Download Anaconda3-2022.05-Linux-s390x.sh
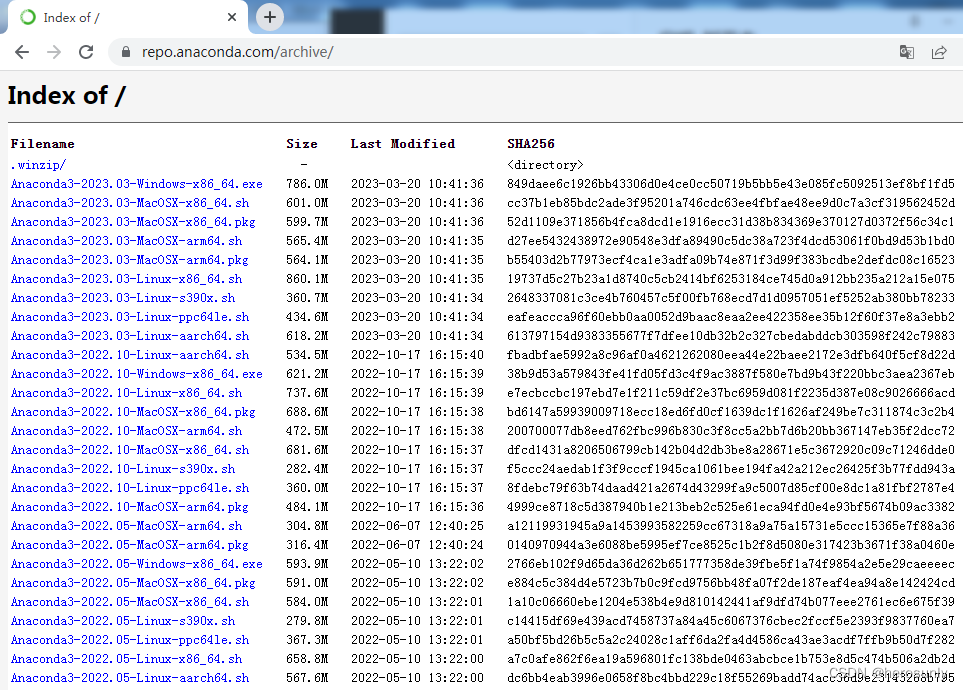 click(x=123, y=621)
